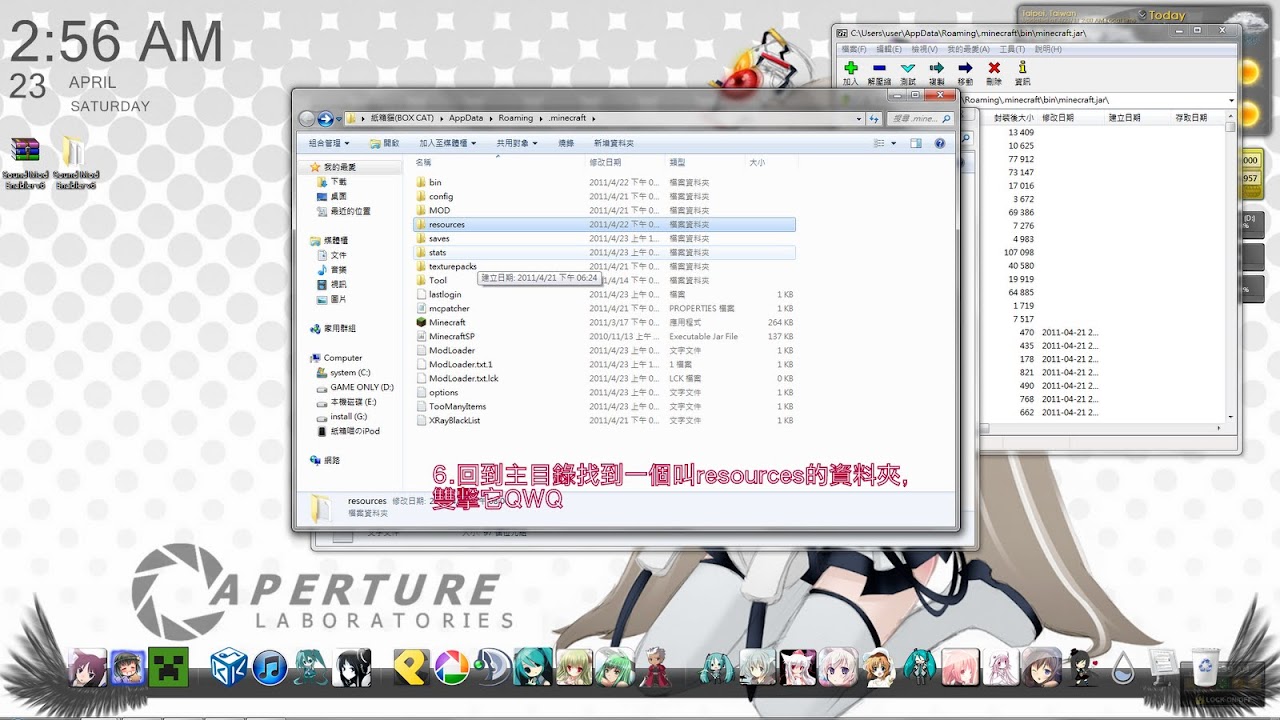The height and width of the screenshot is (720, 1280).
Task: Click the Minecraft creeper icon in dock
Action: click(168, 667)
